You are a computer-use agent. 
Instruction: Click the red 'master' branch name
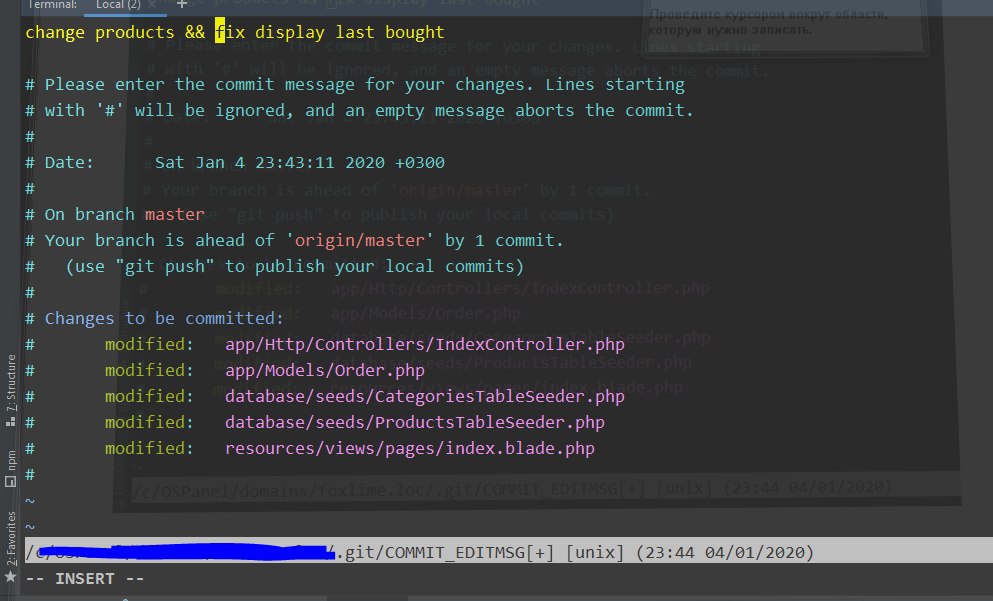pyautogui.click(x=175, y=214)
